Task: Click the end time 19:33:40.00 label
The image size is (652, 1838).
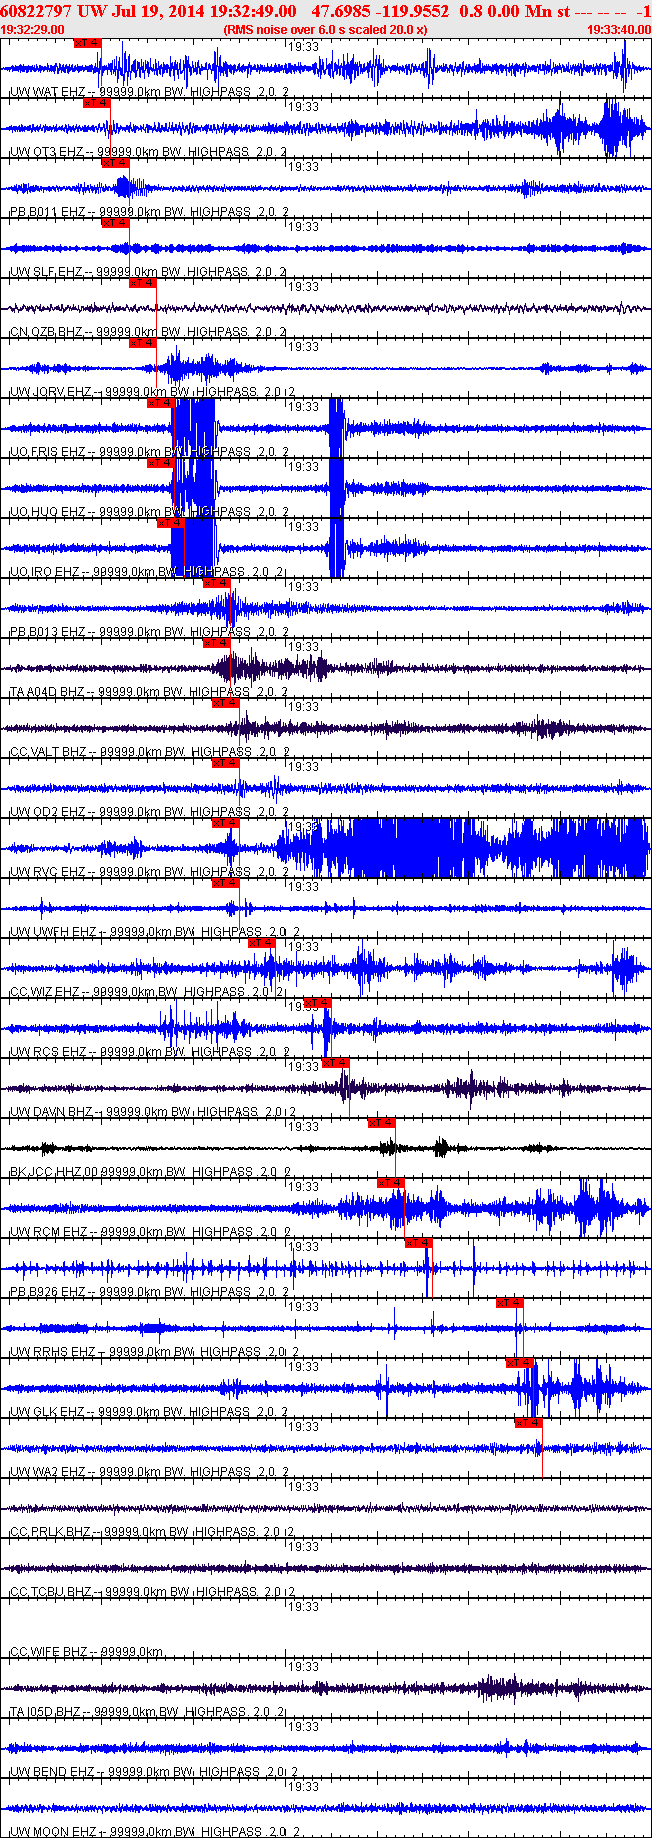Action: coord(619,30)
